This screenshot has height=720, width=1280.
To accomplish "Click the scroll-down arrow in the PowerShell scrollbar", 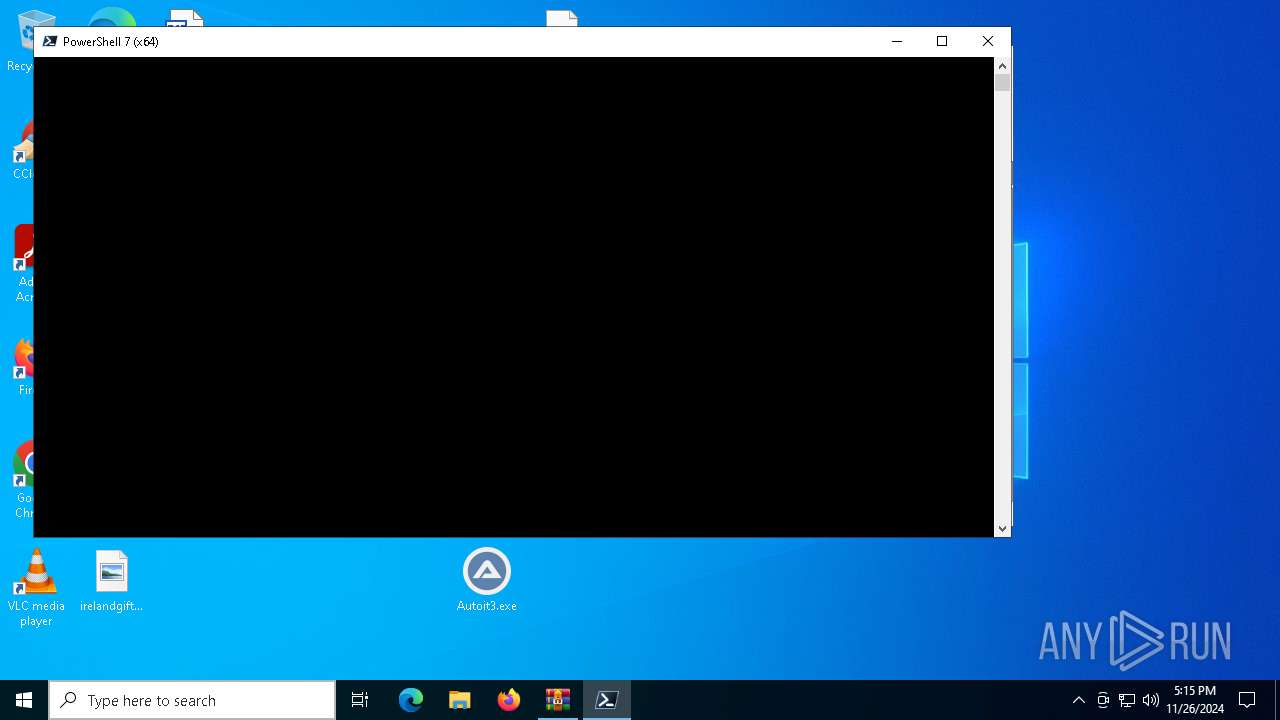I will [x=1002, y=529].
